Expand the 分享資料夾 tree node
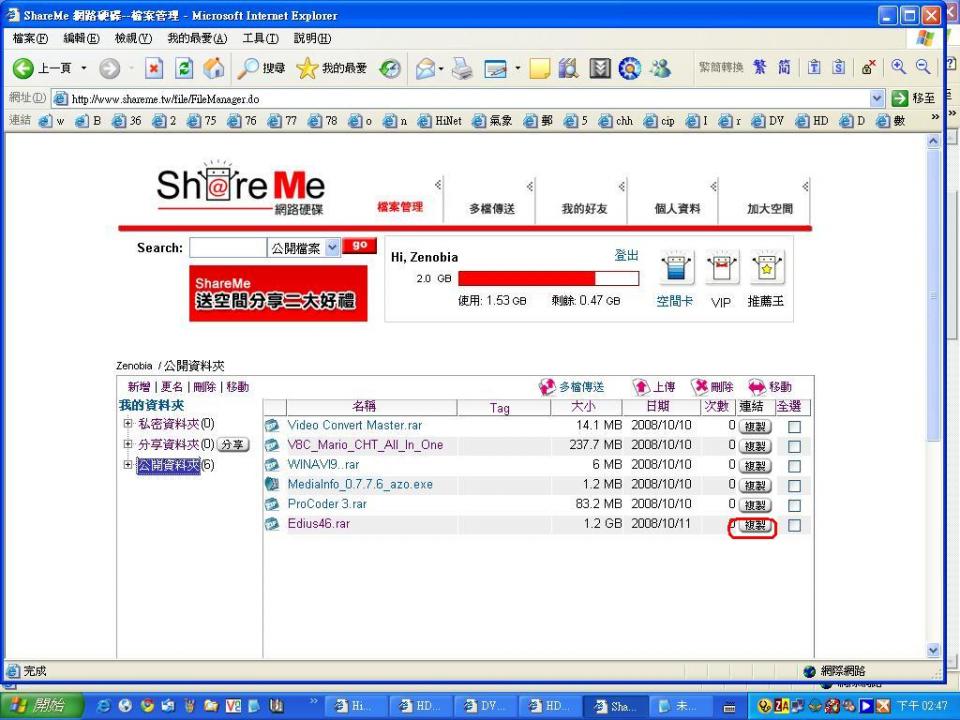Screen dimensions: 960x720 click(127, 444)
